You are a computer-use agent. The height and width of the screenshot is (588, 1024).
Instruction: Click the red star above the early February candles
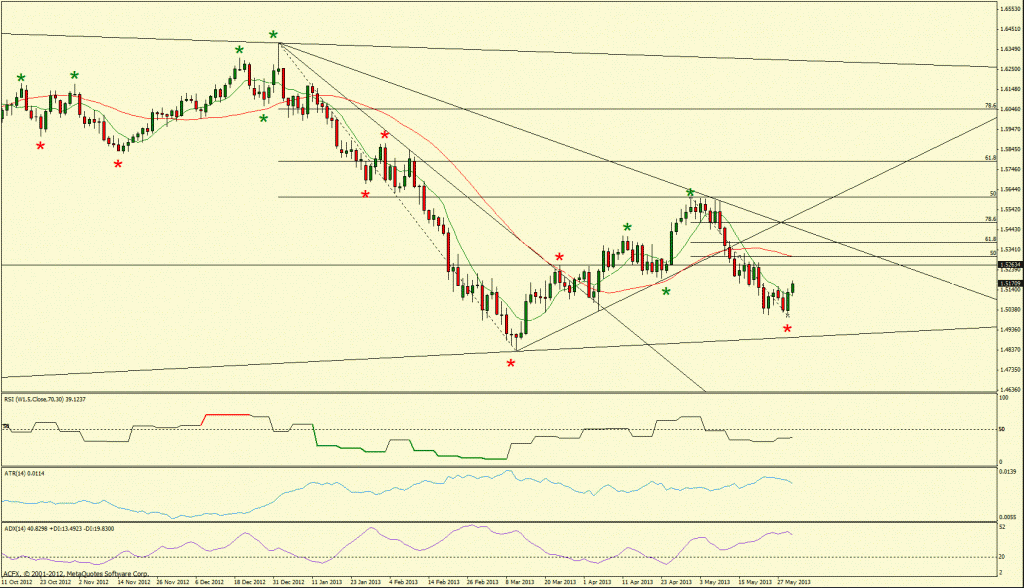384,134
